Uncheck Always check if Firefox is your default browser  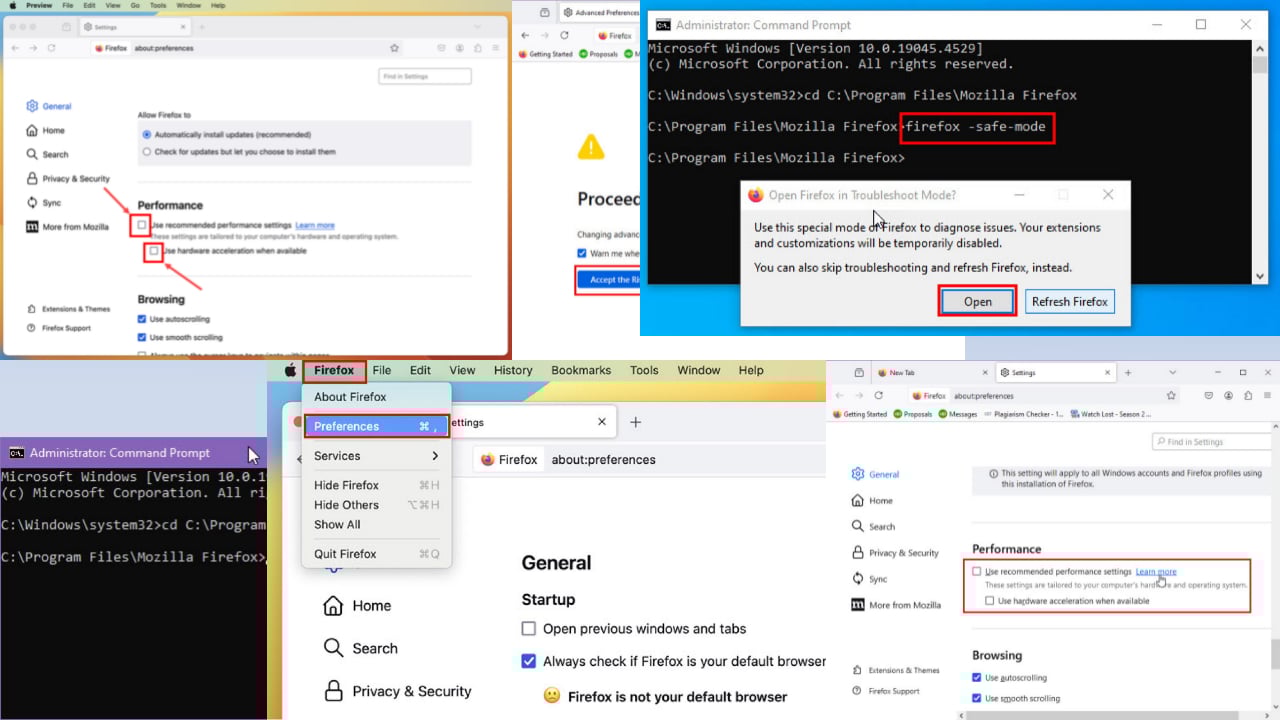coord(529,661)
